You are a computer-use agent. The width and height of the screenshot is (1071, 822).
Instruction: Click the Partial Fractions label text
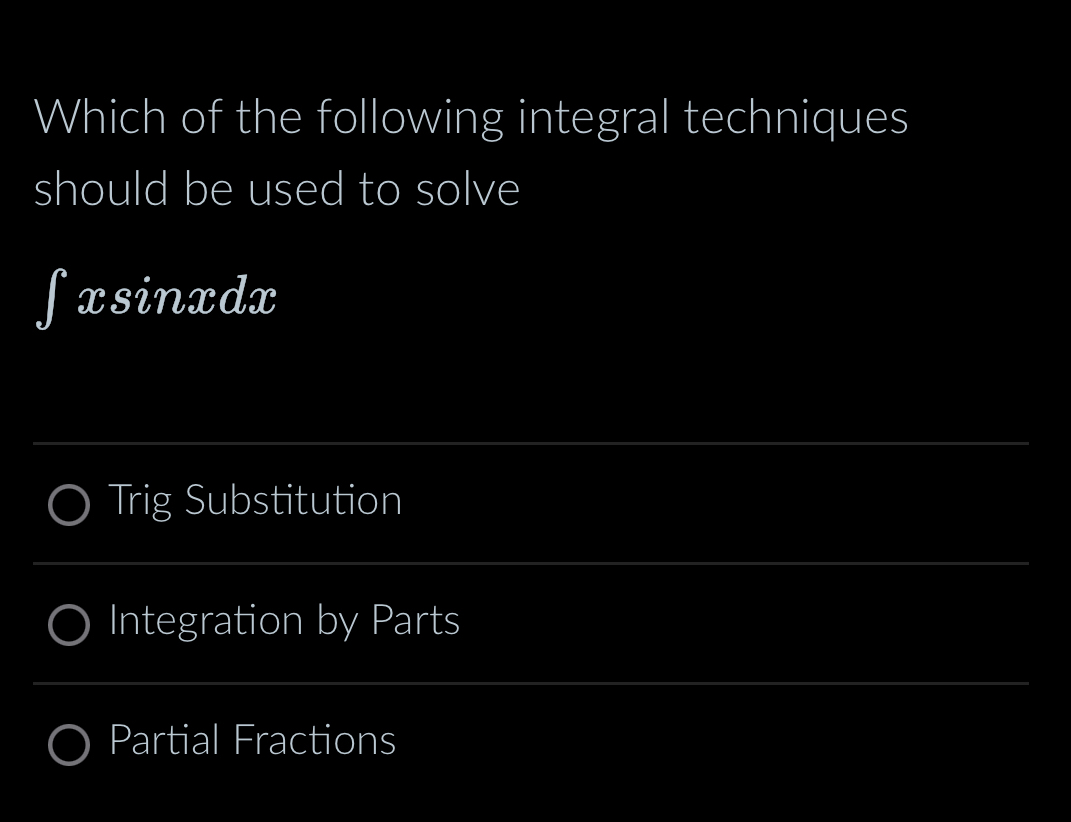(251, 742)
